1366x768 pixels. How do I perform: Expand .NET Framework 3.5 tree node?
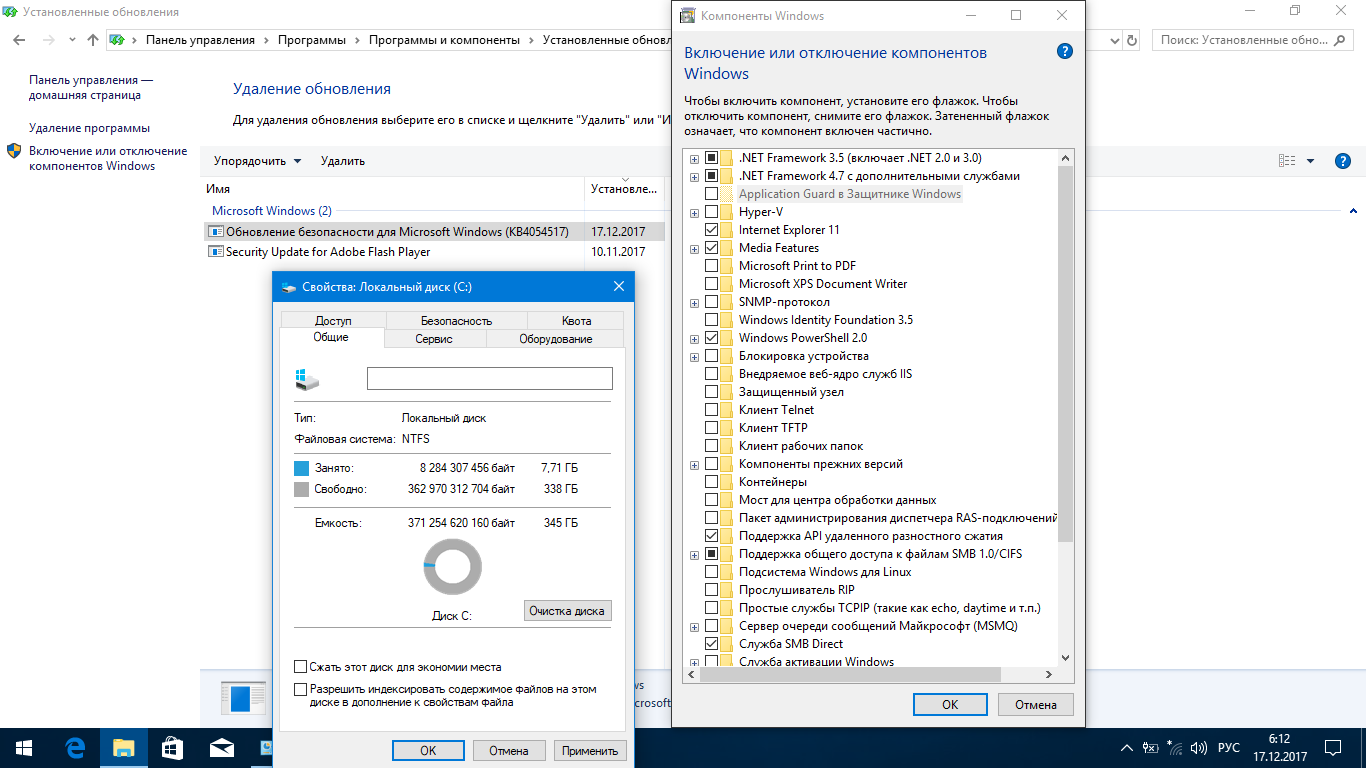694,158
